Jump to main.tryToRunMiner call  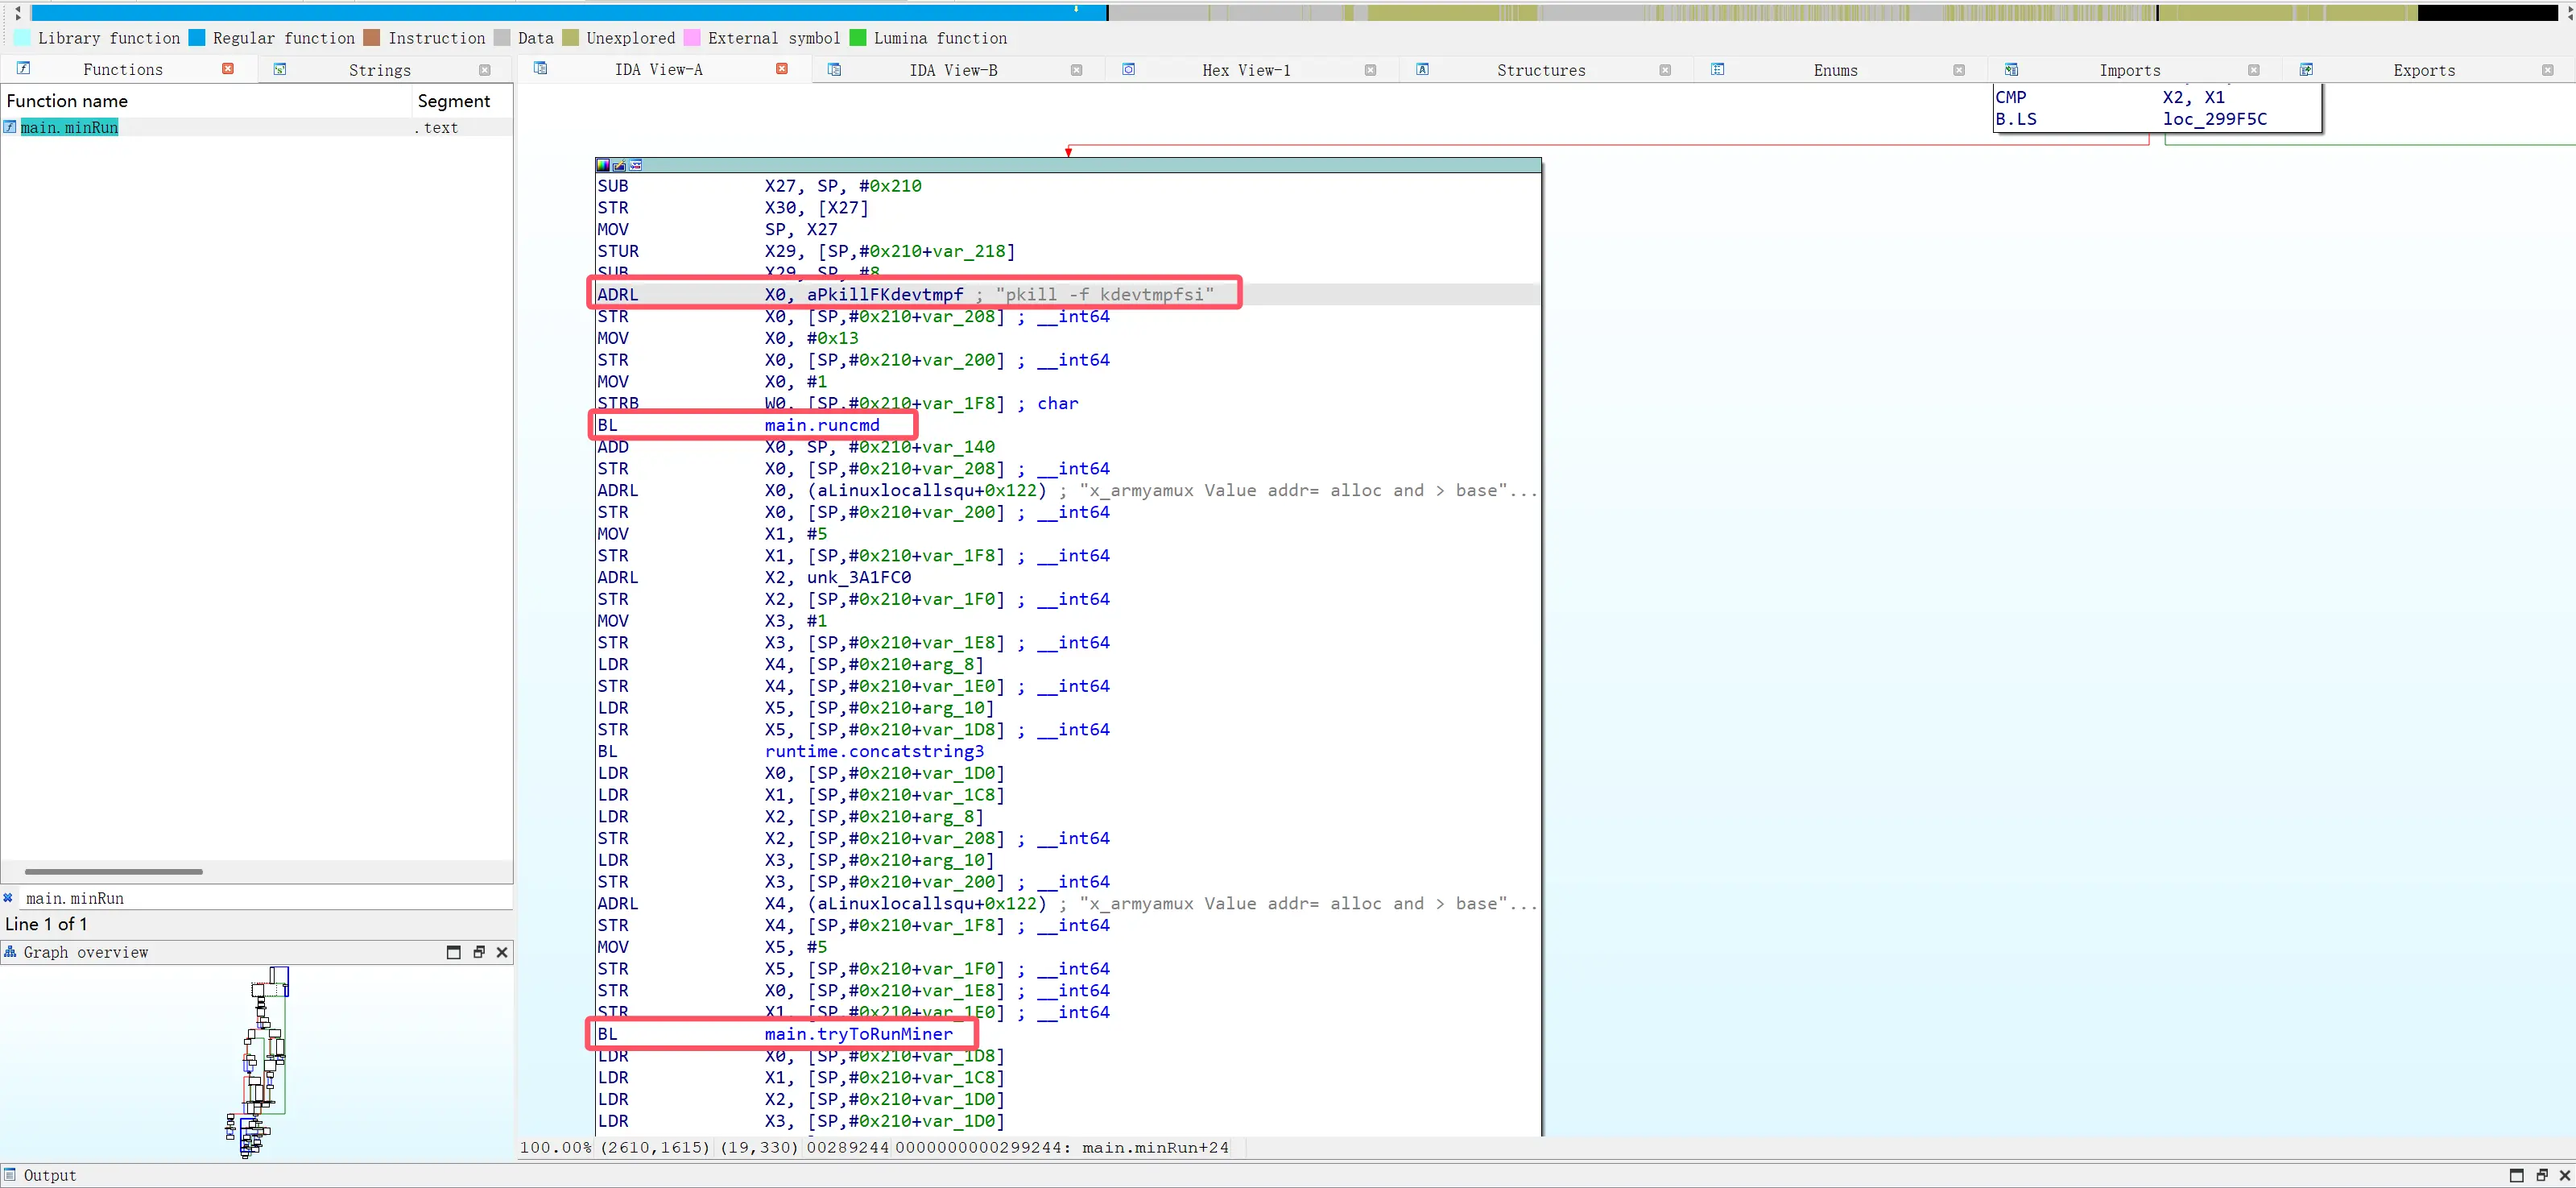(858, 1034)
